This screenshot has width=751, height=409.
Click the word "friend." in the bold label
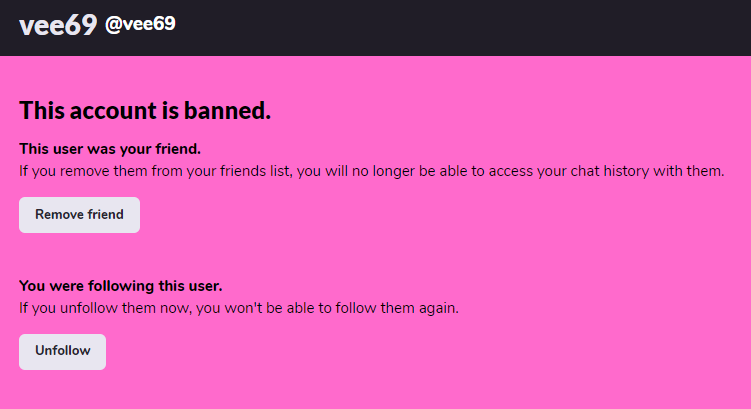(177, 149)
